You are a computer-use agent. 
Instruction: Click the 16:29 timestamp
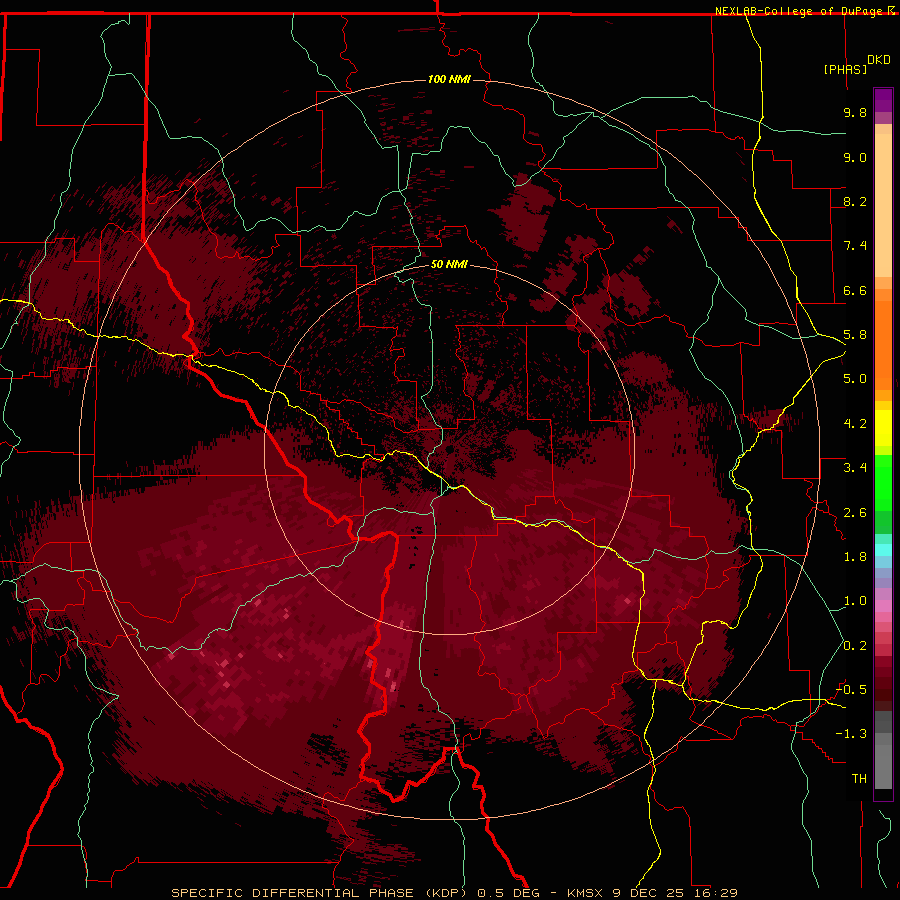pos(716,893)
